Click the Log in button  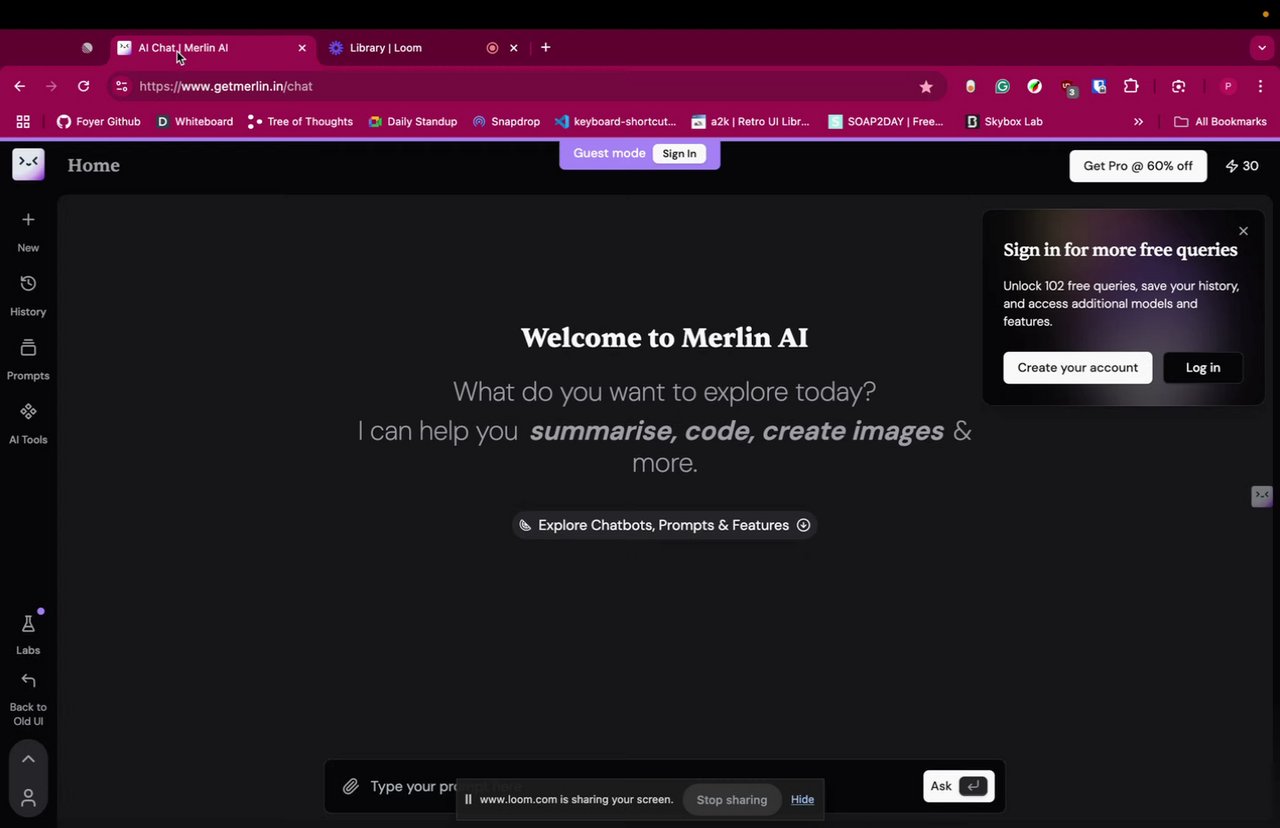click(1203, 367)
